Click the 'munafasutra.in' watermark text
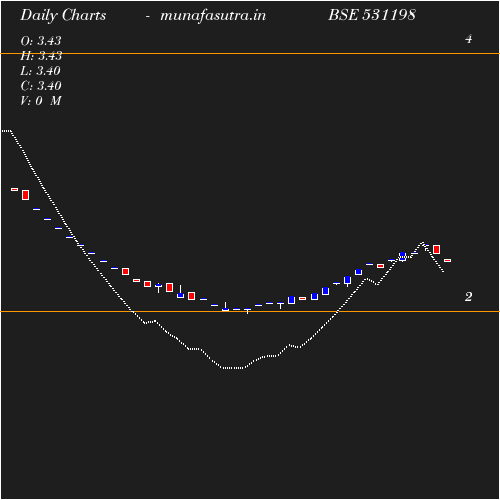This screenshot has width=500, height=500. (213, 16)
